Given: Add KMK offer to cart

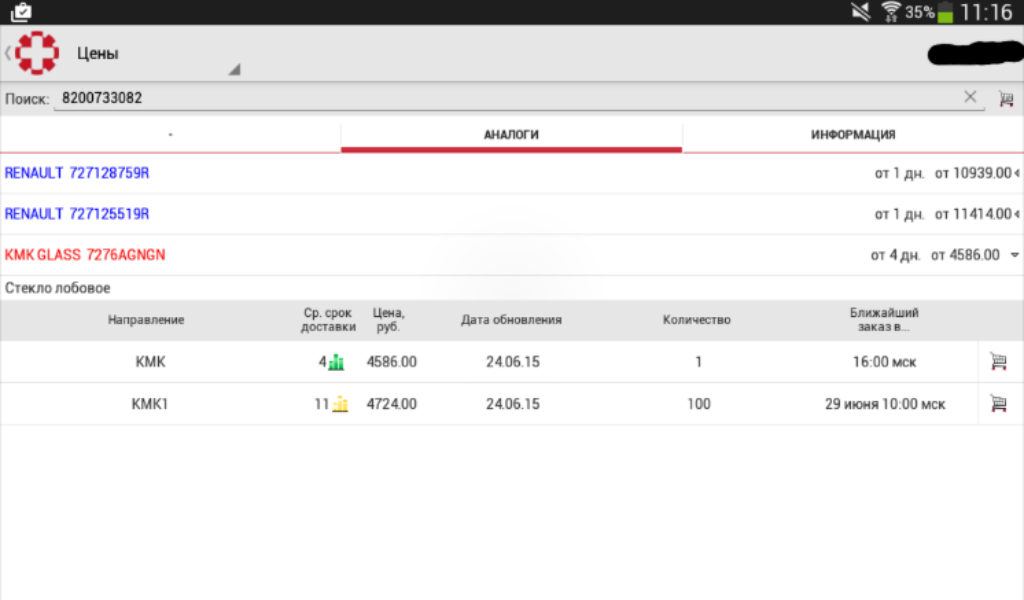Looking at the screenshot, I should (x=997, y=362).
